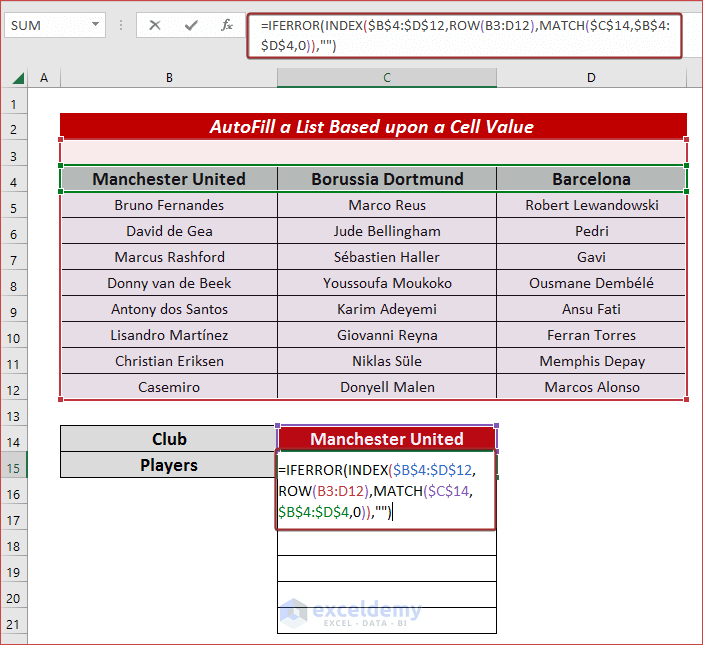The width and height of the screenshot is (703, 645).
Task: Select column A header
Action: coord(44,78)
